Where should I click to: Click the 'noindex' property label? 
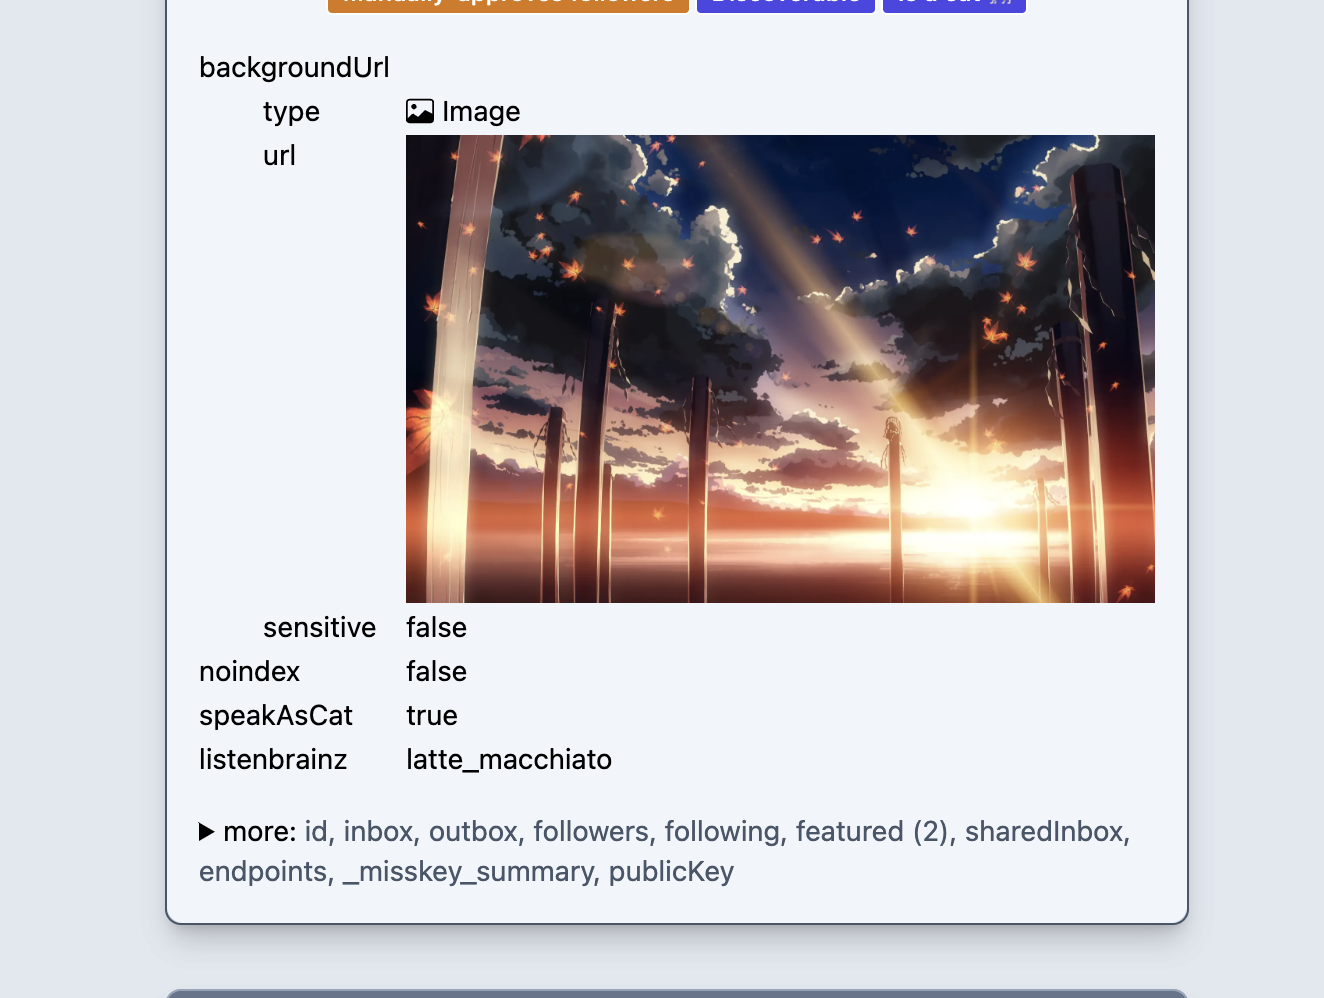coord(250,671)
